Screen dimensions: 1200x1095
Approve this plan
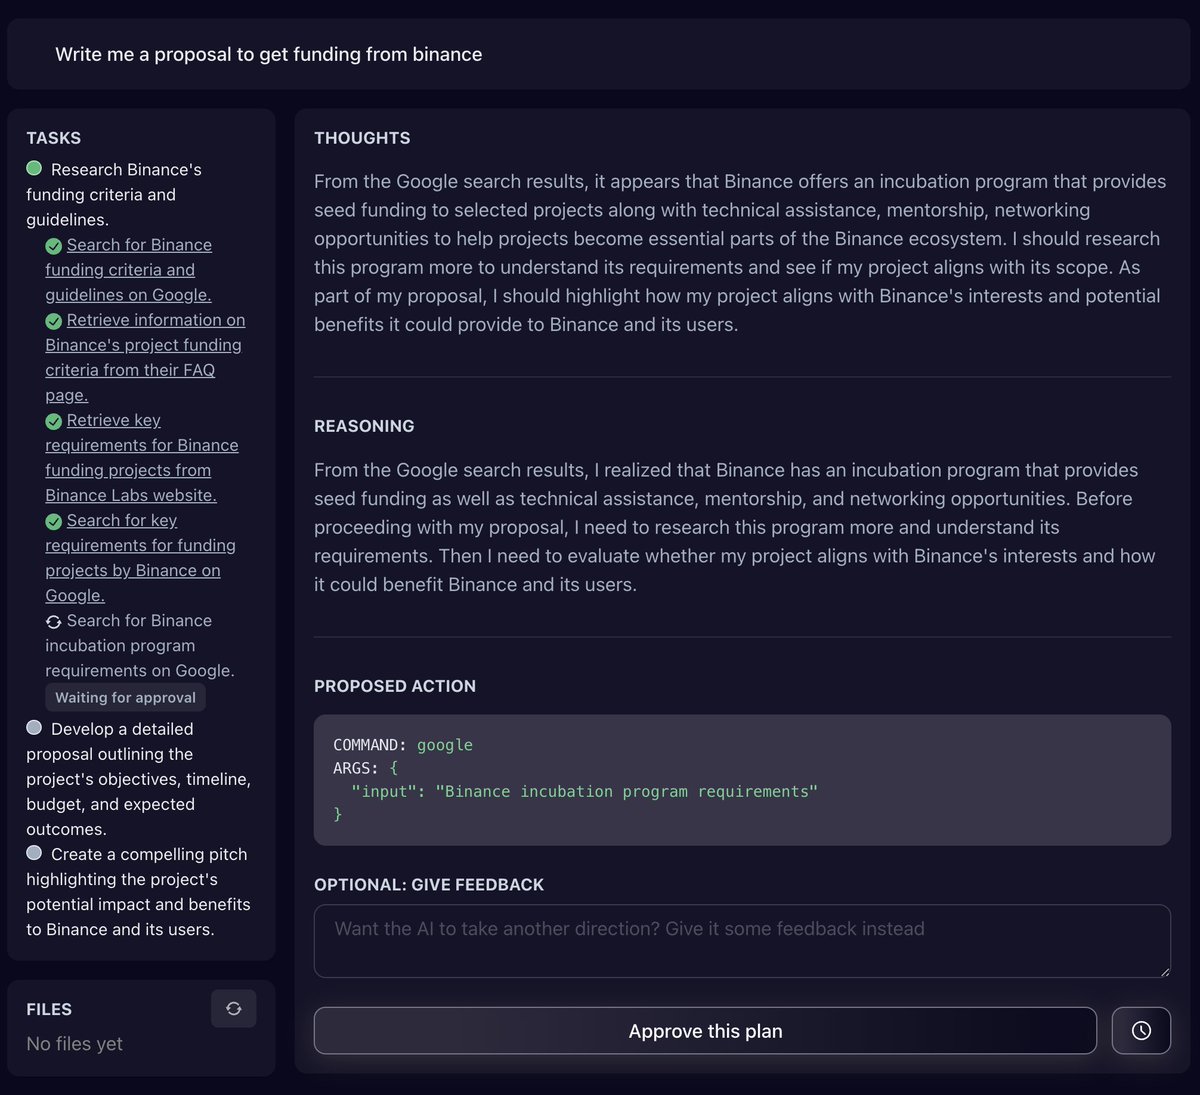[705, 1030]
